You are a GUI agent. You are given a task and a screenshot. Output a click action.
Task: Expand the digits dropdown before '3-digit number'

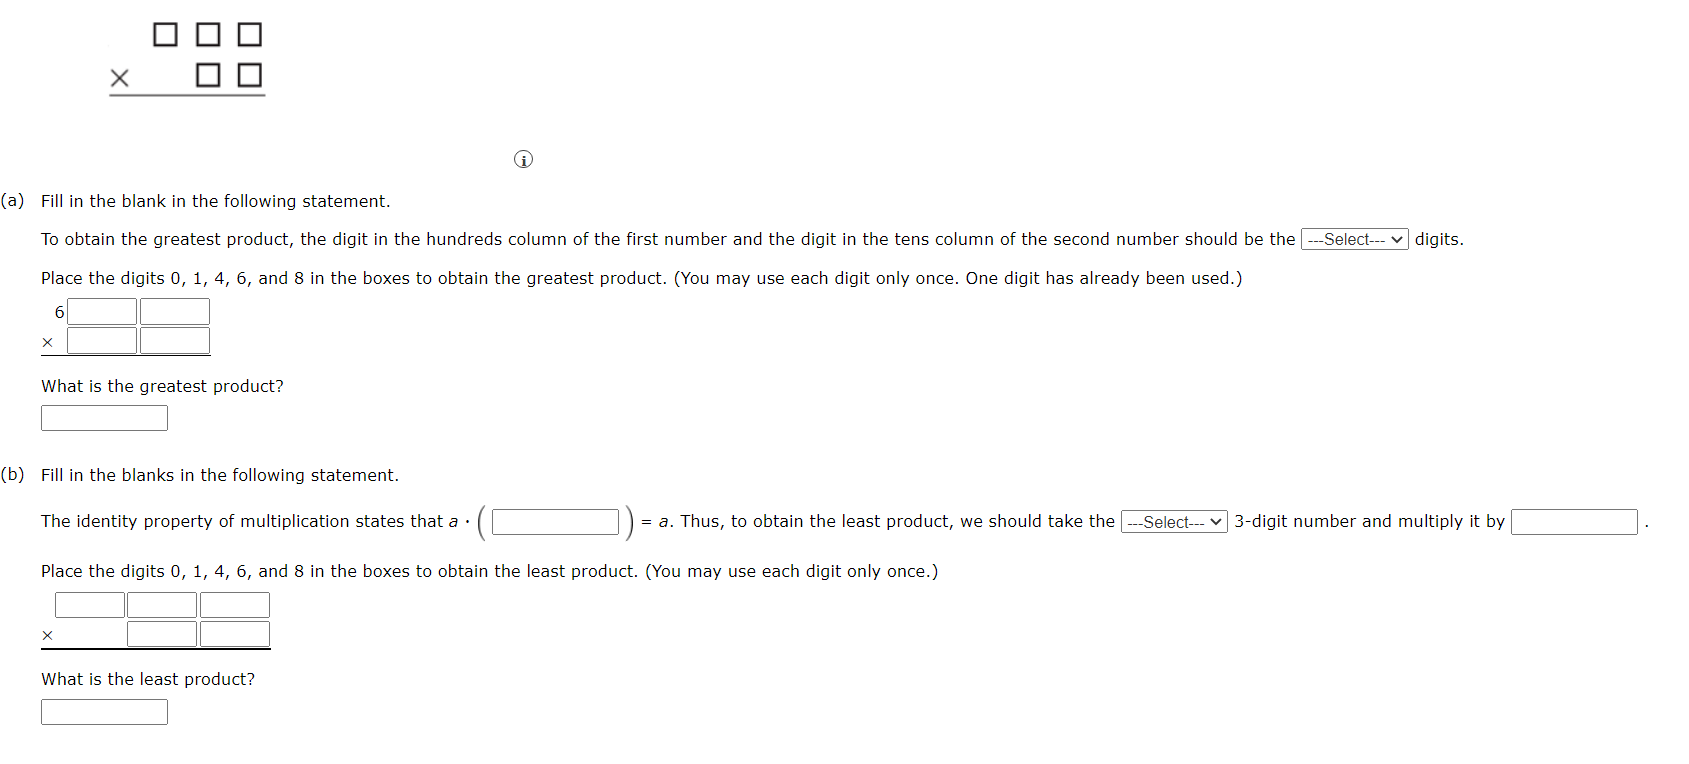tap(1174, 521)
